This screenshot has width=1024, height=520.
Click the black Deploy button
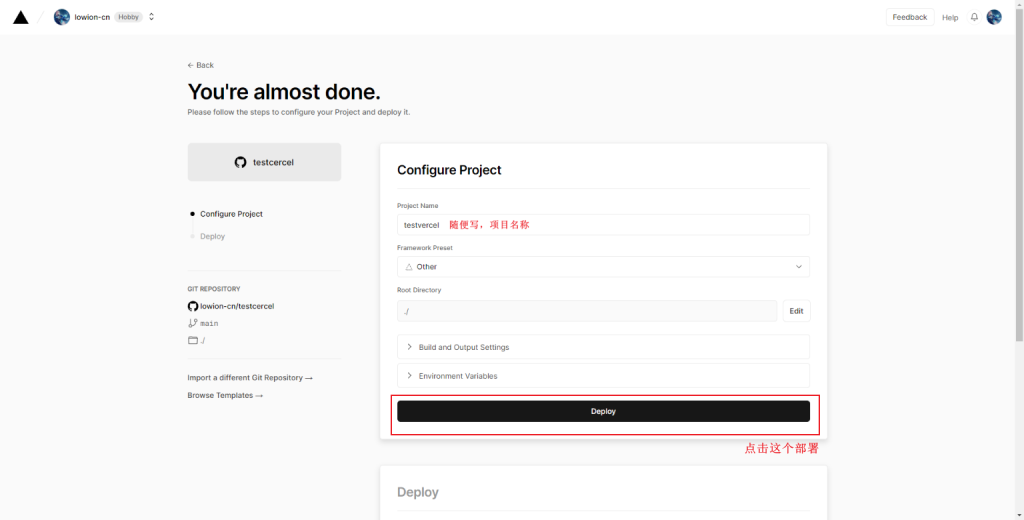pos(603,412)
